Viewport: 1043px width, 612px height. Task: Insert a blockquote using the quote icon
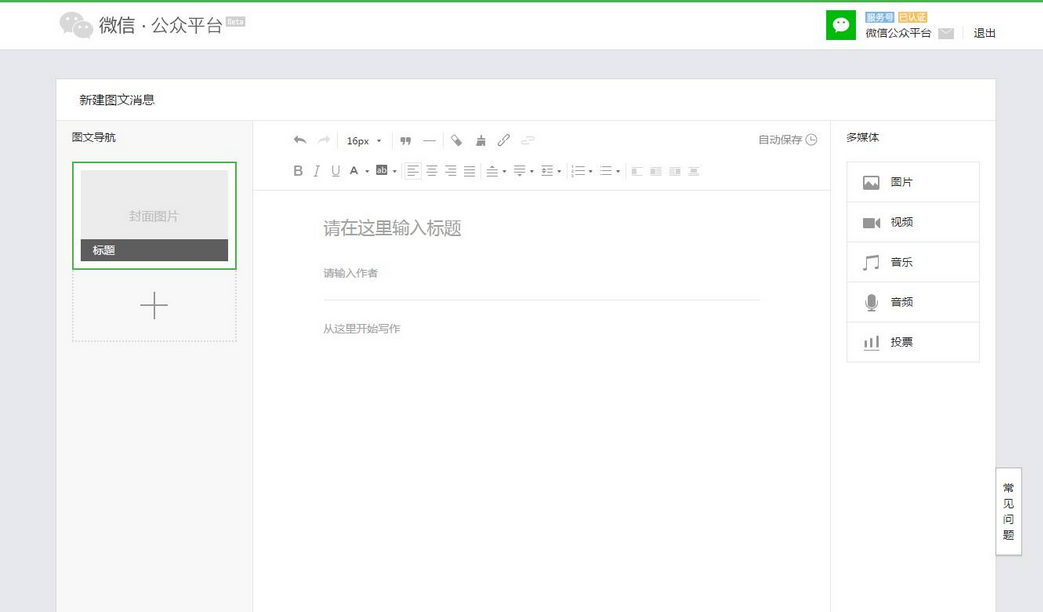pos(405,141)
